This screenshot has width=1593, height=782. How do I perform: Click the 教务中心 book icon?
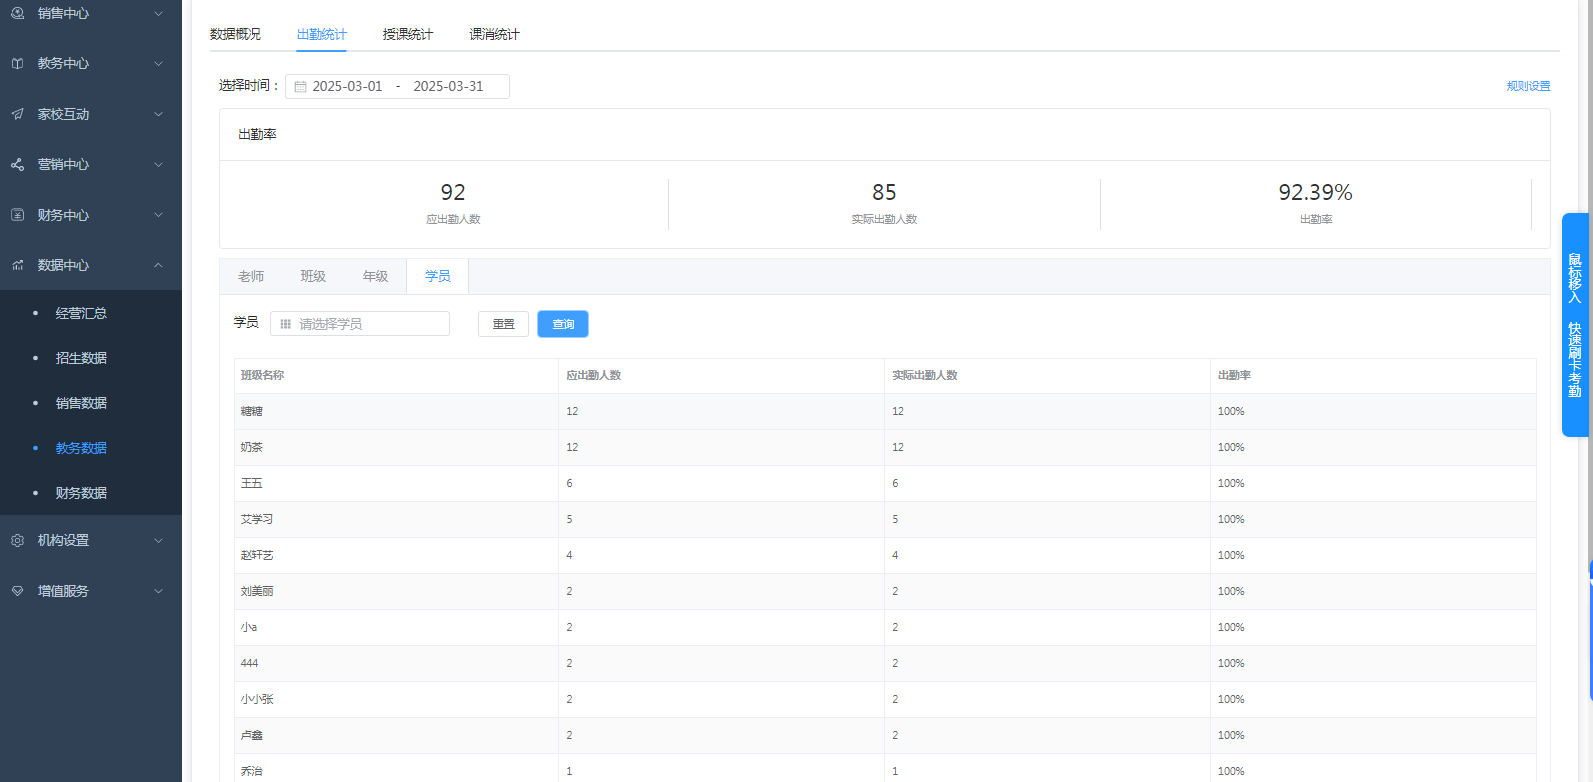(17, 63)
